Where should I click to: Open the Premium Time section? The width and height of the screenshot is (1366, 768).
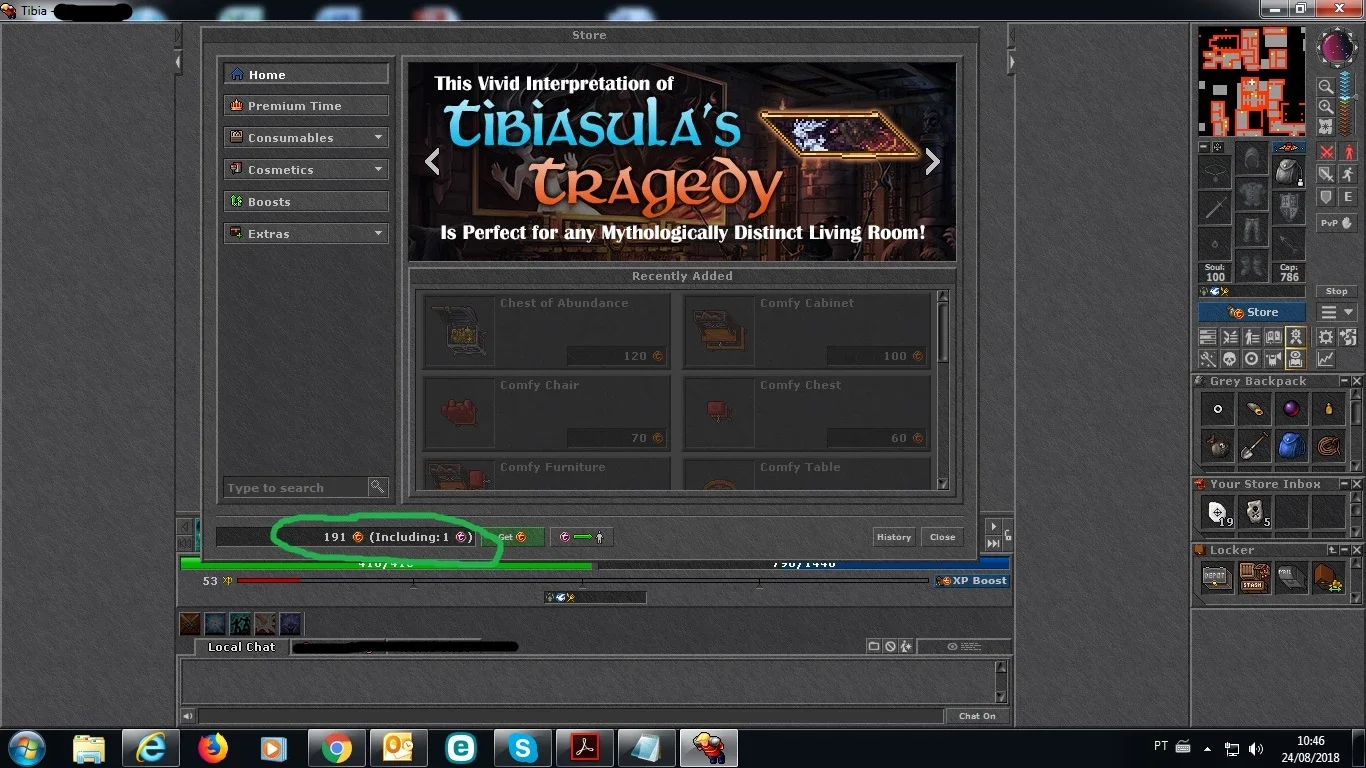[306, 106]
